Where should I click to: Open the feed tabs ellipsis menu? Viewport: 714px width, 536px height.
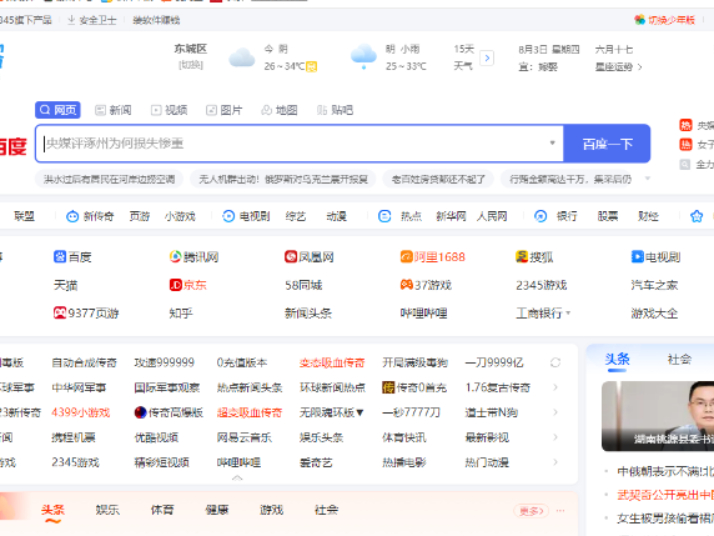coord(561,510)
